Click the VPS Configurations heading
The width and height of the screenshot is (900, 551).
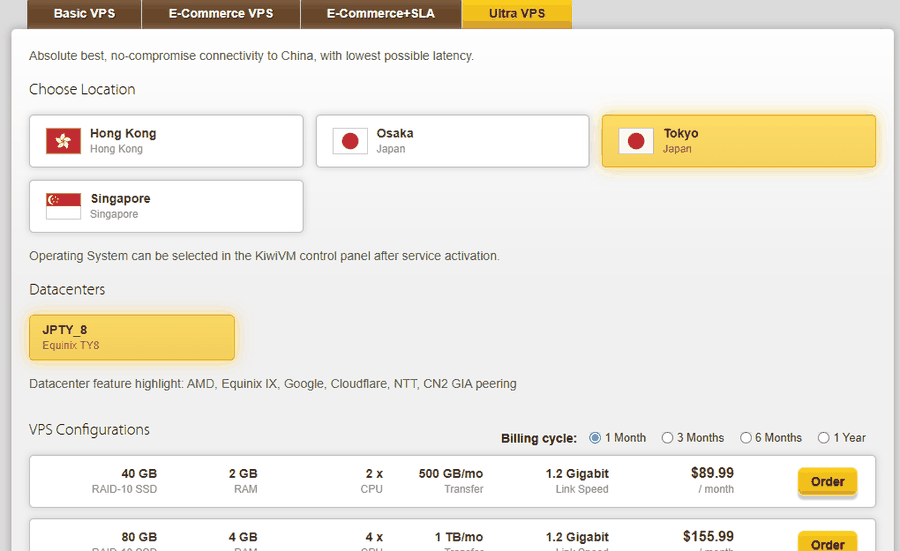pyautogui.click(x=90, y=430)
